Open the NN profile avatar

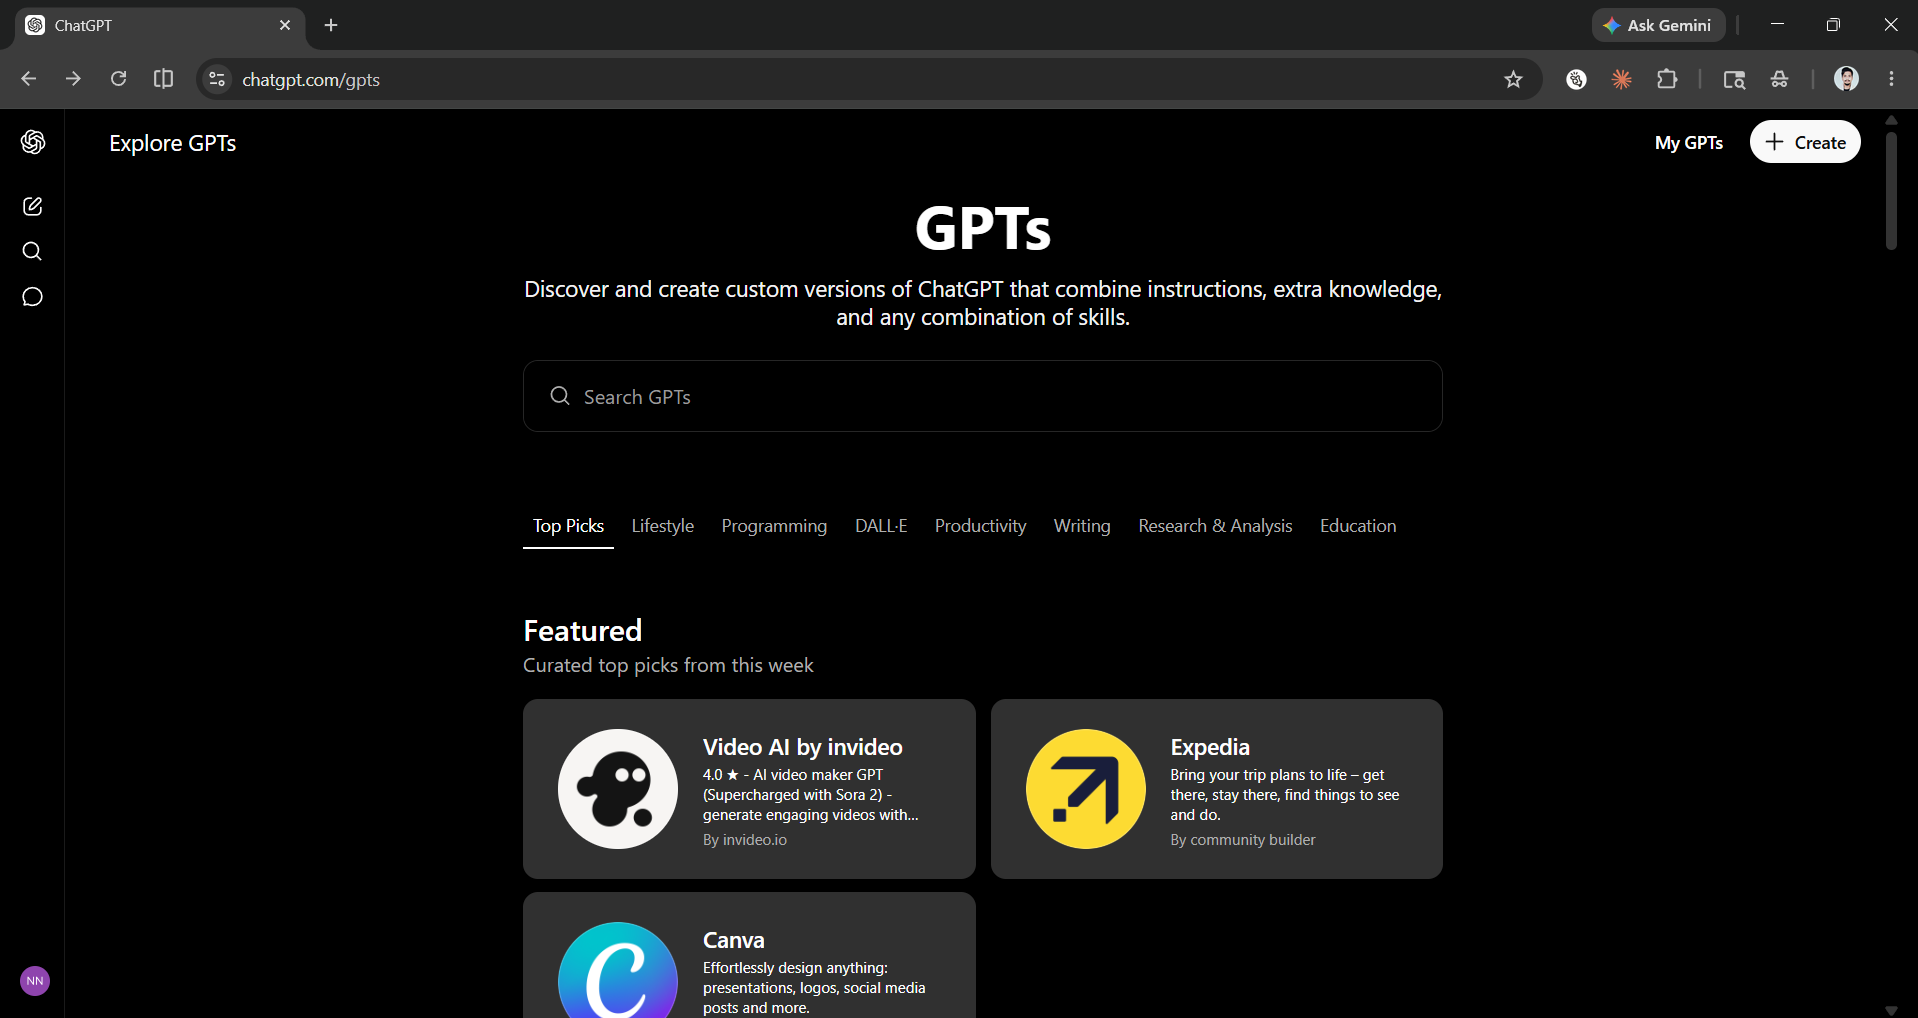pyautogui.click(x=35, y=981)
